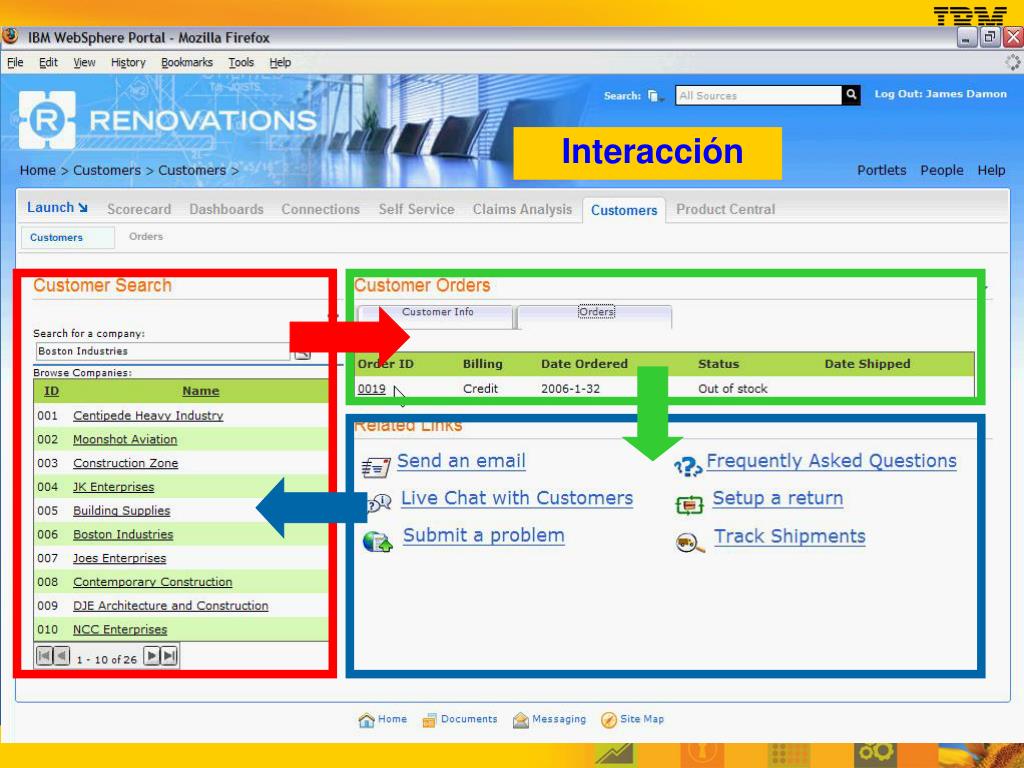Open the Launch menu
Image resolution: width=1024 pixels, height=768 pixels.
(x=57, y=208)
